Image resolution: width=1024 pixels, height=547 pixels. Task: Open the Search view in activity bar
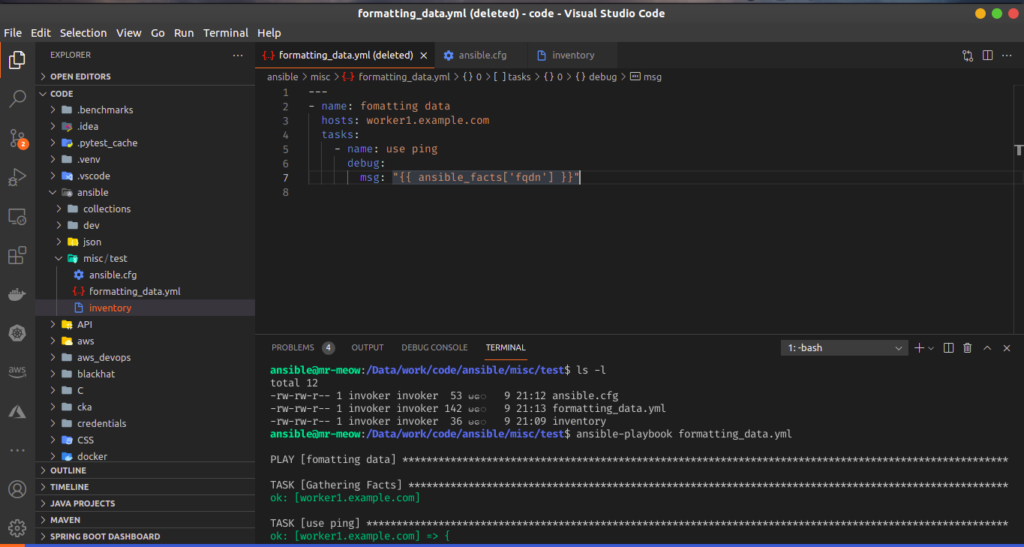[17, 99]
